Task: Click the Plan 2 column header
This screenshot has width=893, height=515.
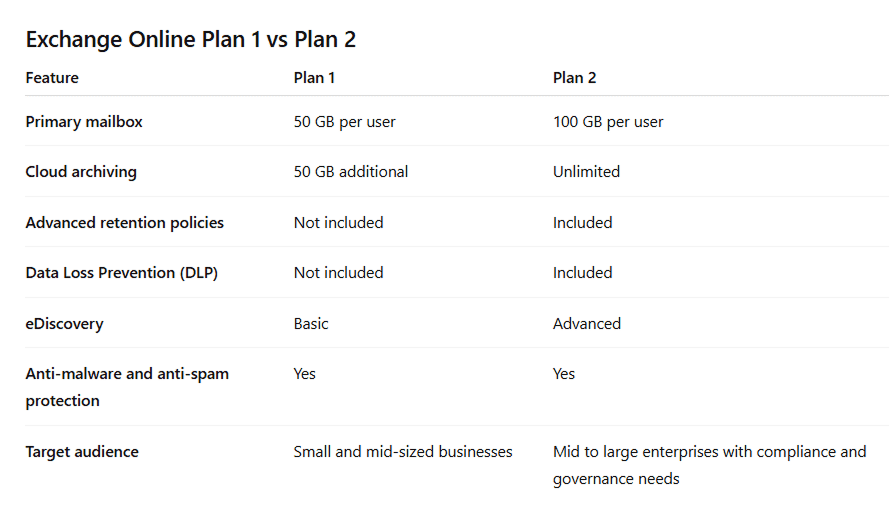Action: coord(575,78)
